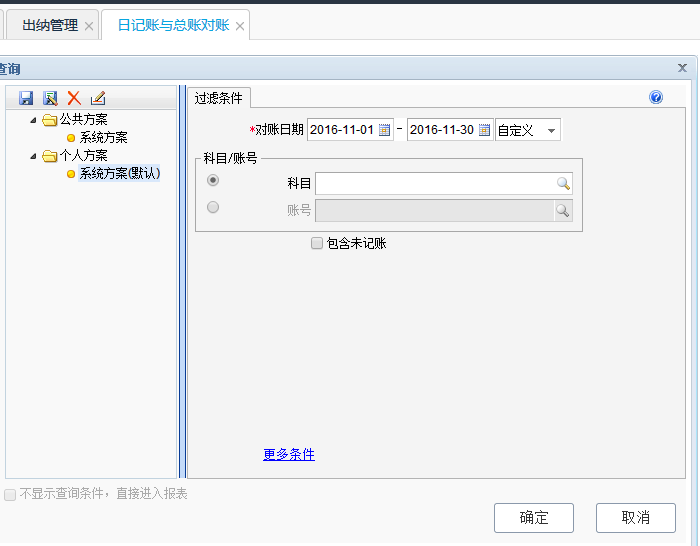Click the 科目 text input field

(x=435, y=183)
